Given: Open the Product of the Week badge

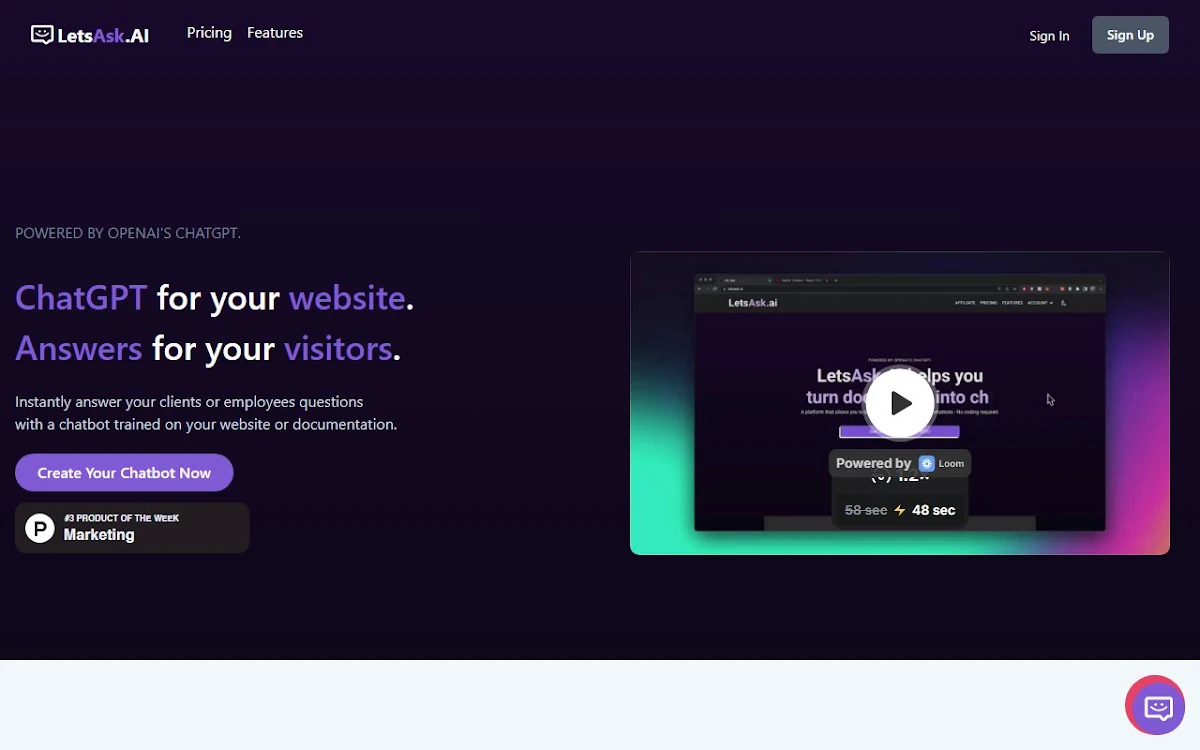Looking at the screenshot, I should click(132, 528).
